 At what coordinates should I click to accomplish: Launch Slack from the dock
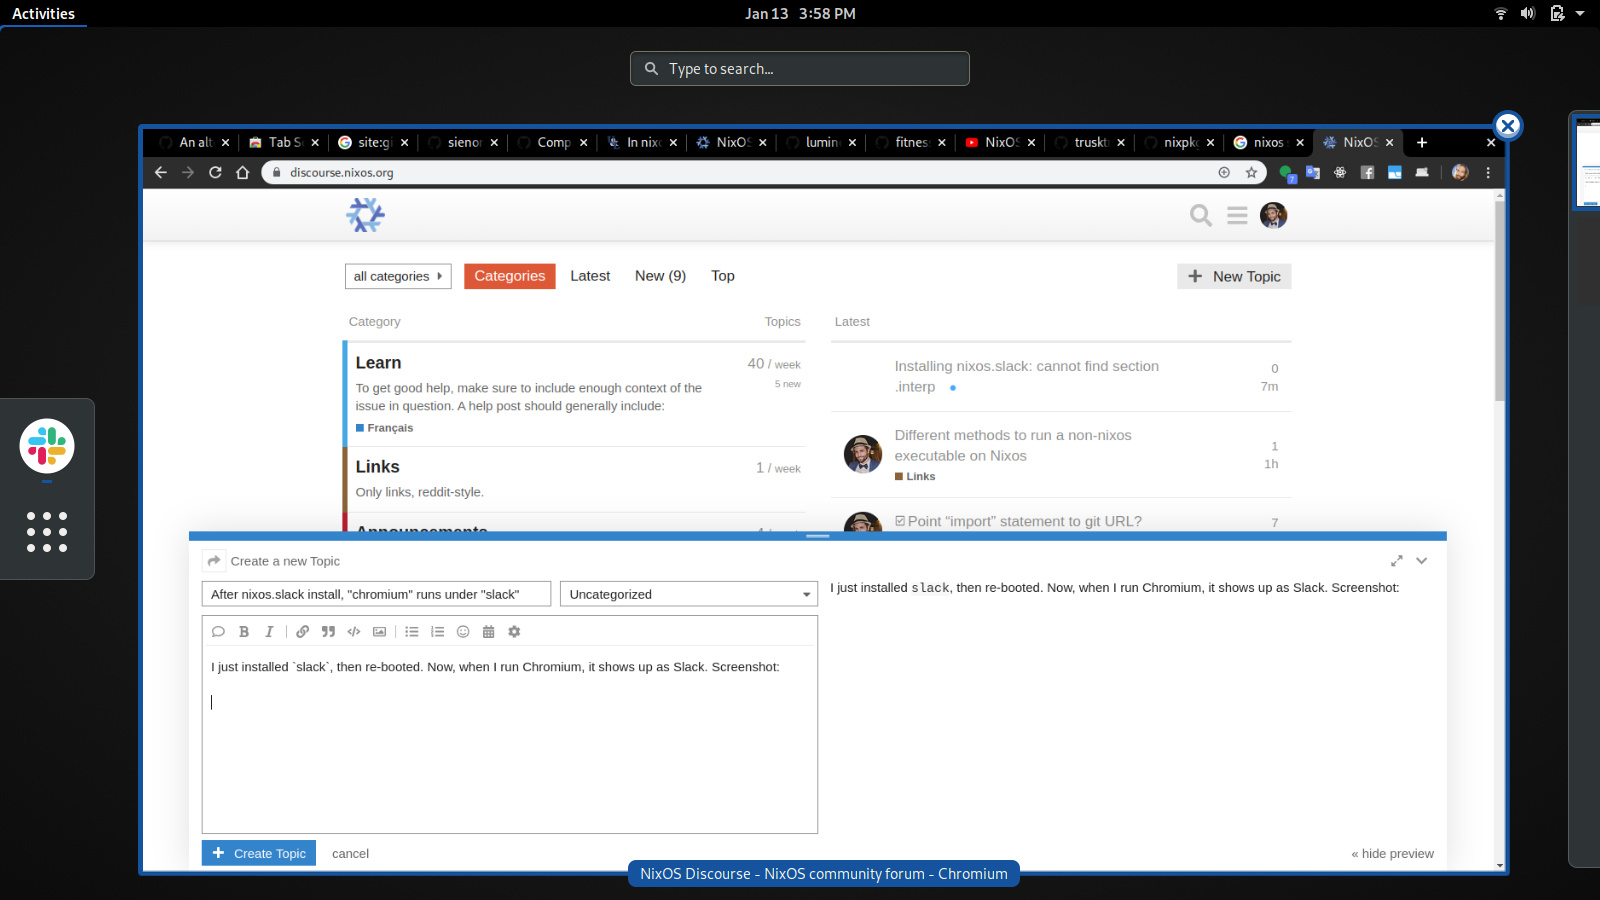click(47, 446)
